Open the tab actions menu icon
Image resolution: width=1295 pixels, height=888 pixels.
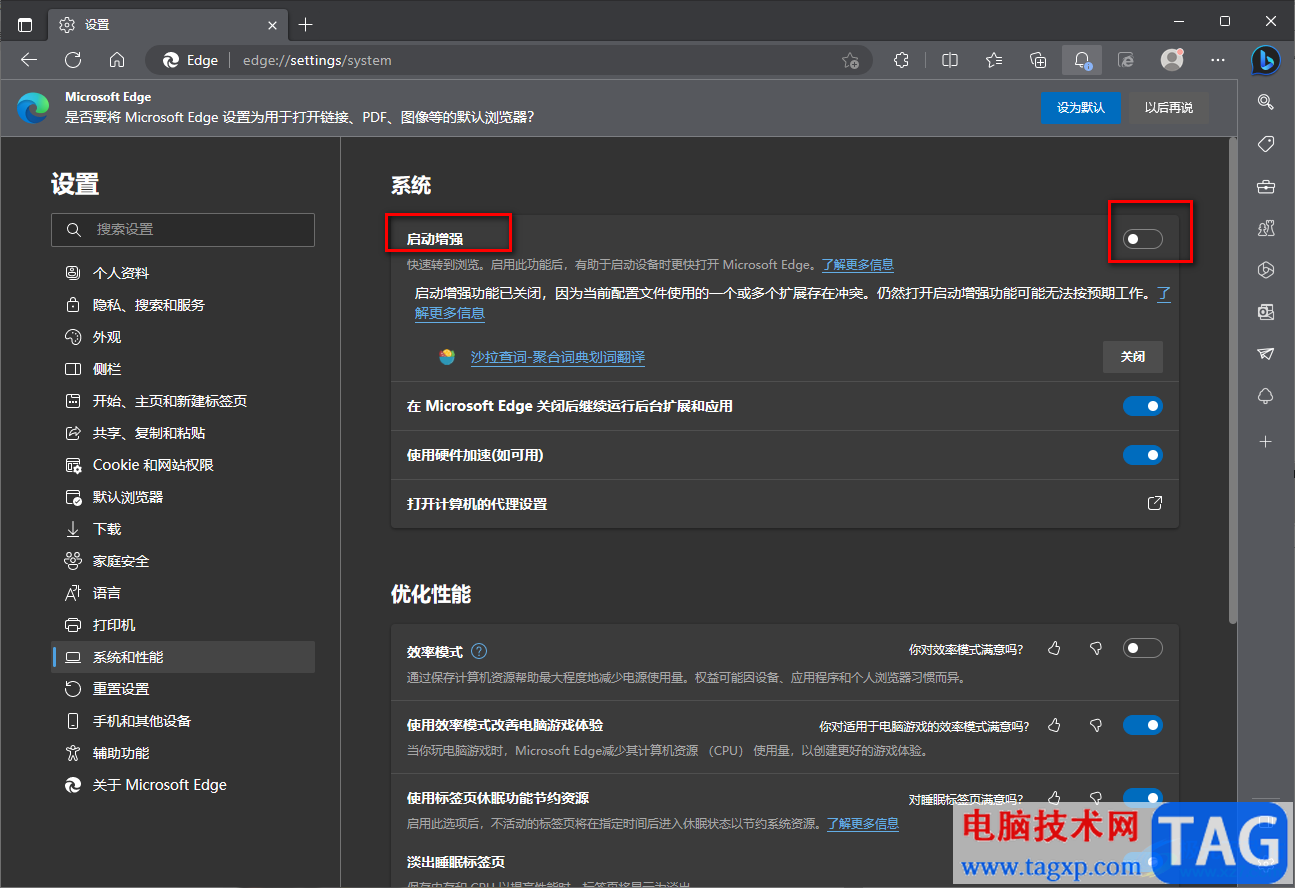[25, 24]
